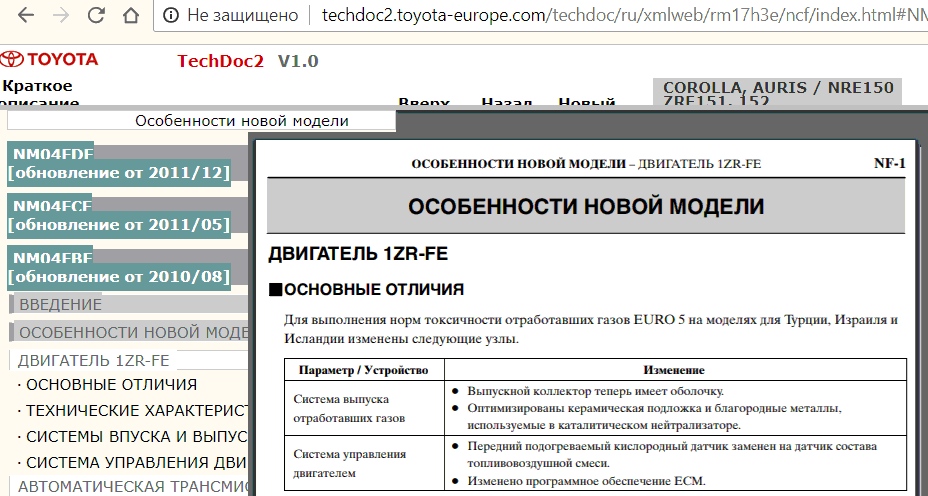Click the browser back arrow
Image resolution: width=928 pixels, height=496 pixels.
point(25,15)
